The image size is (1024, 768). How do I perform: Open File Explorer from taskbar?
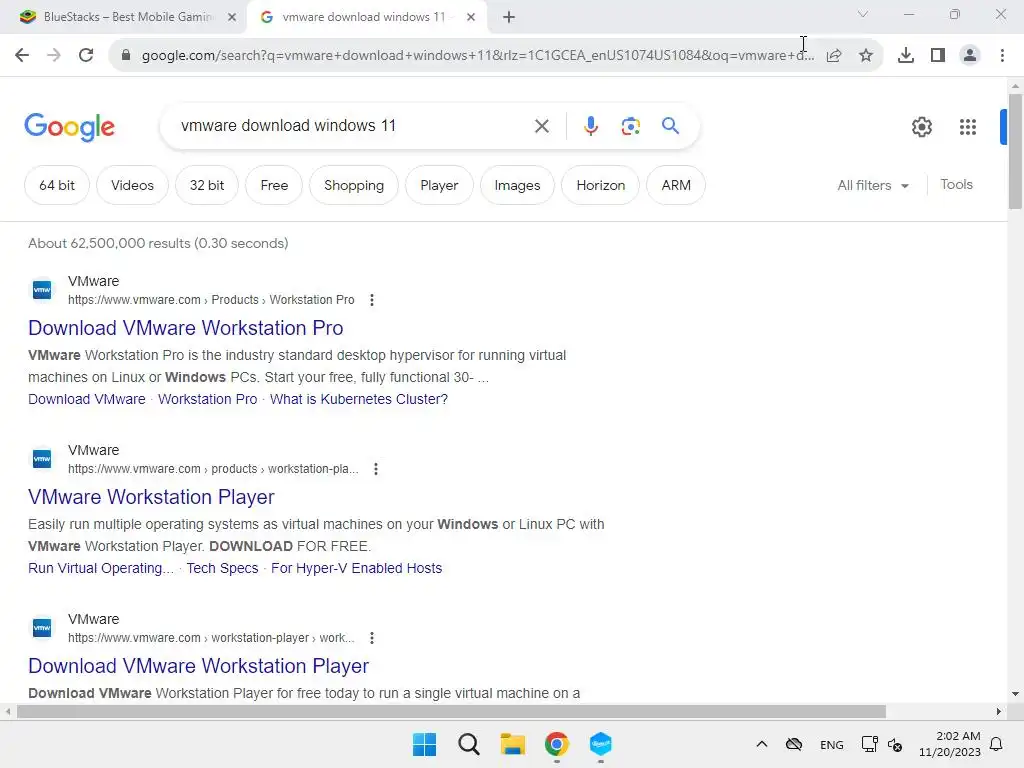513,744
